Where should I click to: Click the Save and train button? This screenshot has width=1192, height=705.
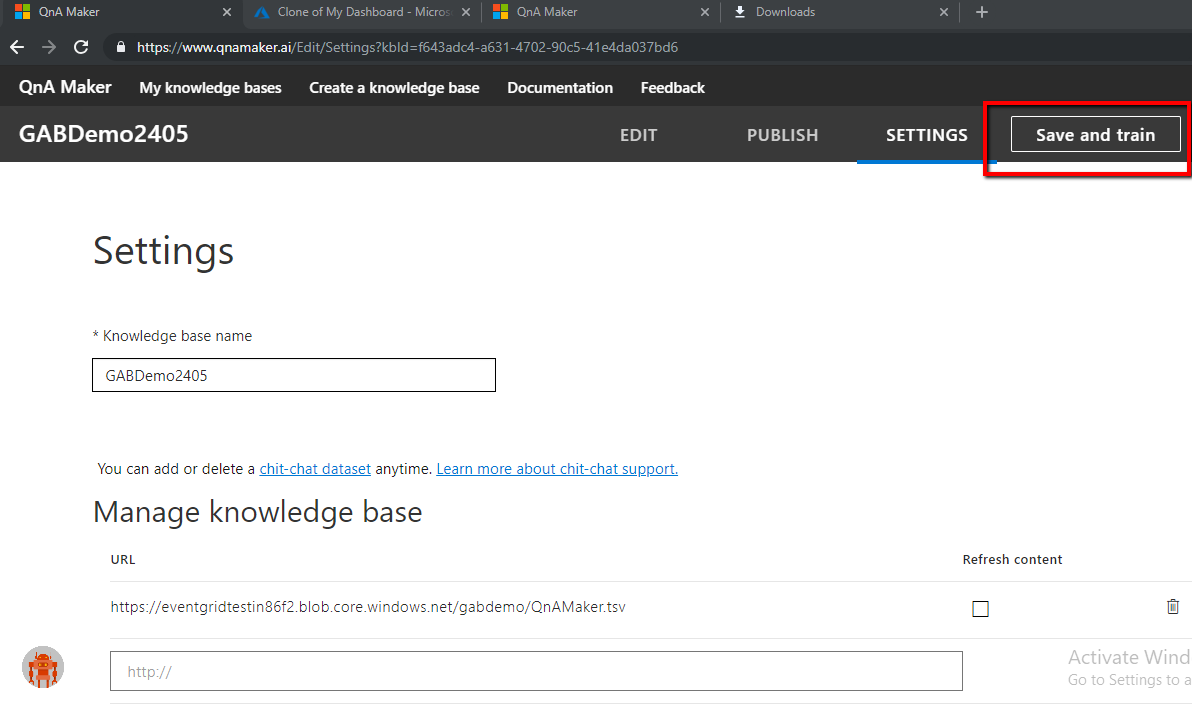tap(1095, 135)
